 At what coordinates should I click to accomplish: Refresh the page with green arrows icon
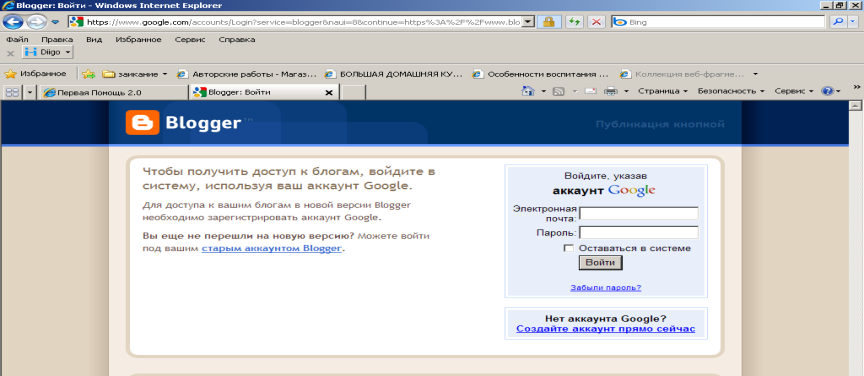pos(575,22)
